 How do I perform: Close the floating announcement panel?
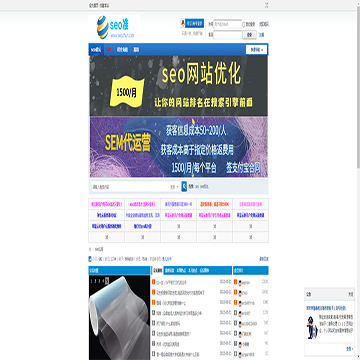pyautogui.click(x=350, y=295)
